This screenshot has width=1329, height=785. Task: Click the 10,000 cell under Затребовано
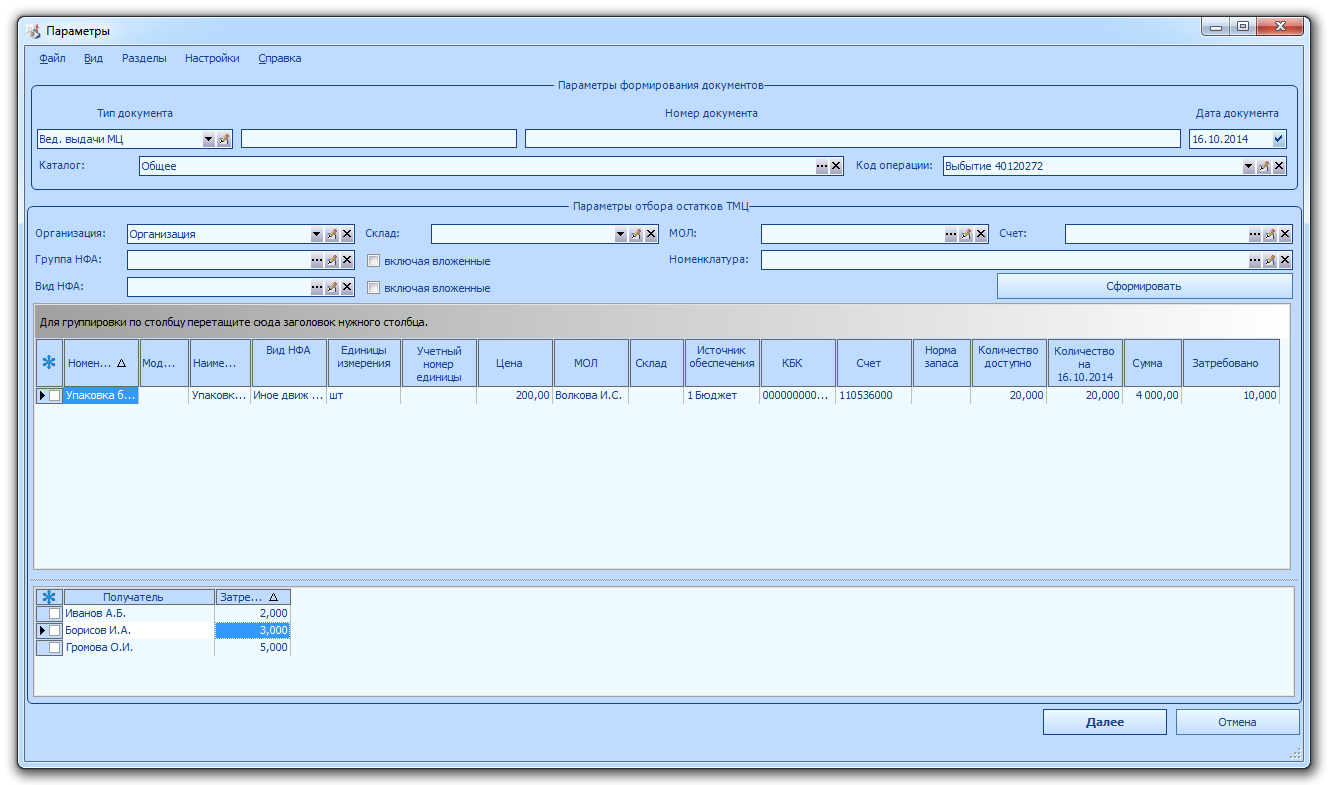1231,396
